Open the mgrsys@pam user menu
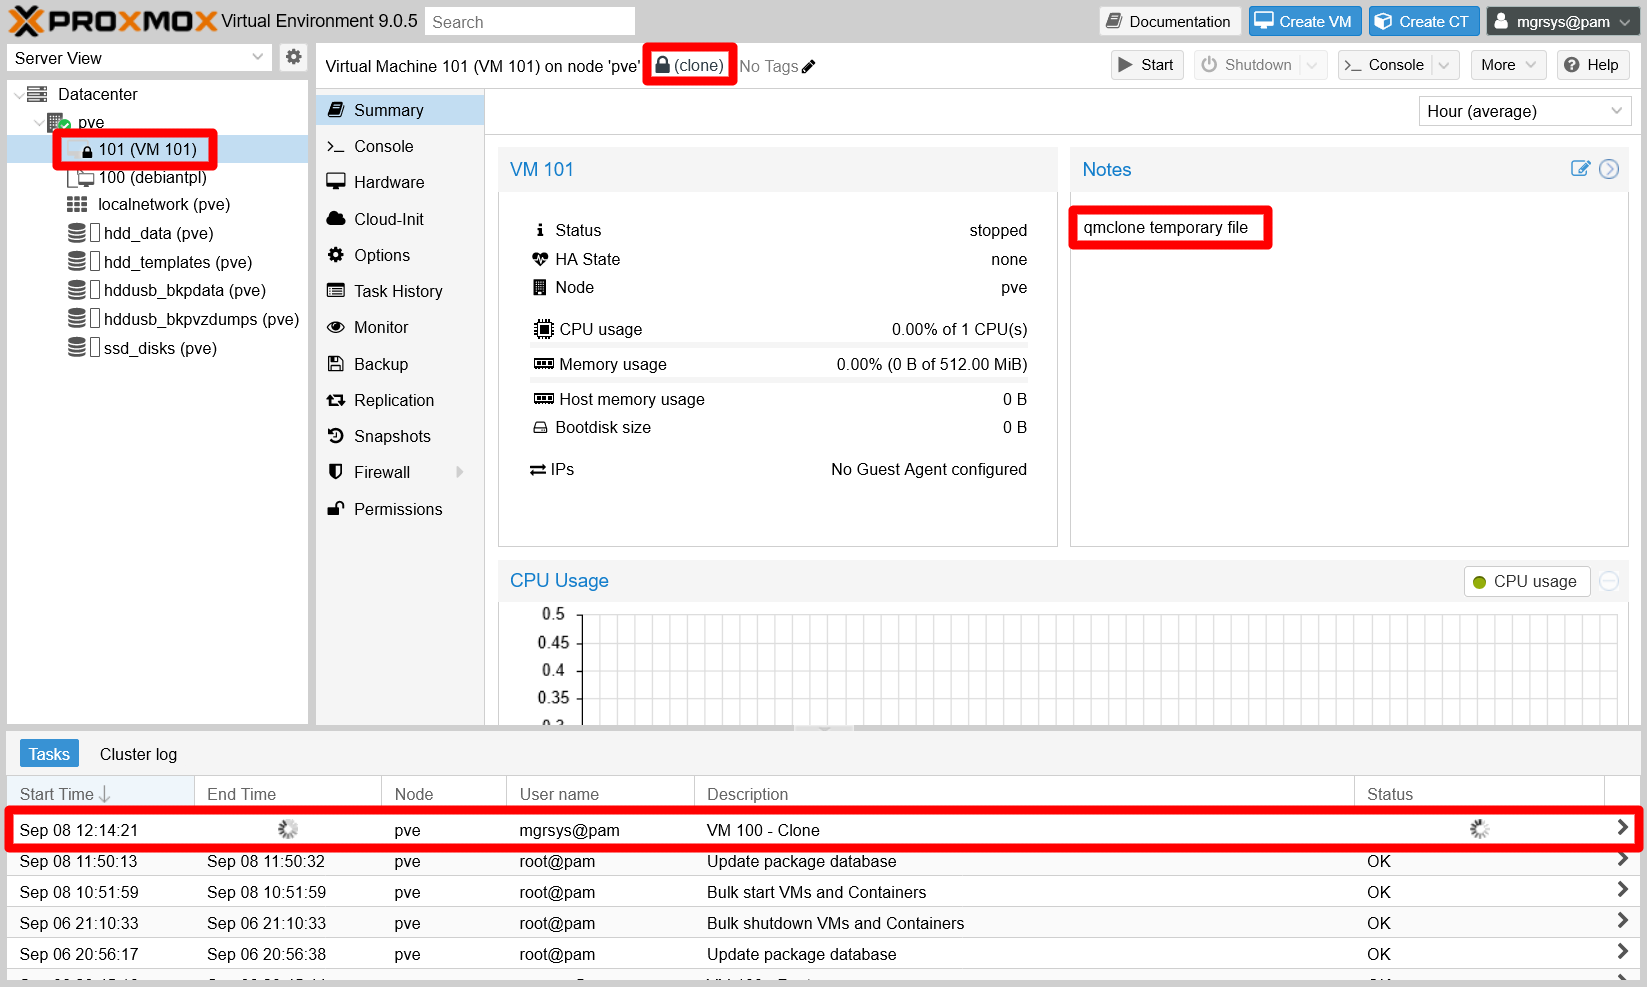Screen dimensions: 1647x987 click(x=1562, y=21)
